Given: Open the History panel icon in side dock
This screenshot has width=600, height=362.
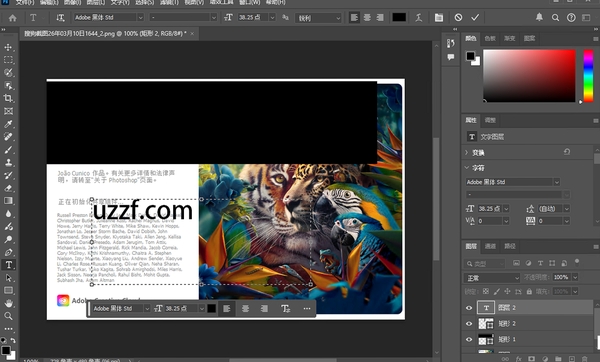Looking at the screenshot, I should tap(451, 43).
